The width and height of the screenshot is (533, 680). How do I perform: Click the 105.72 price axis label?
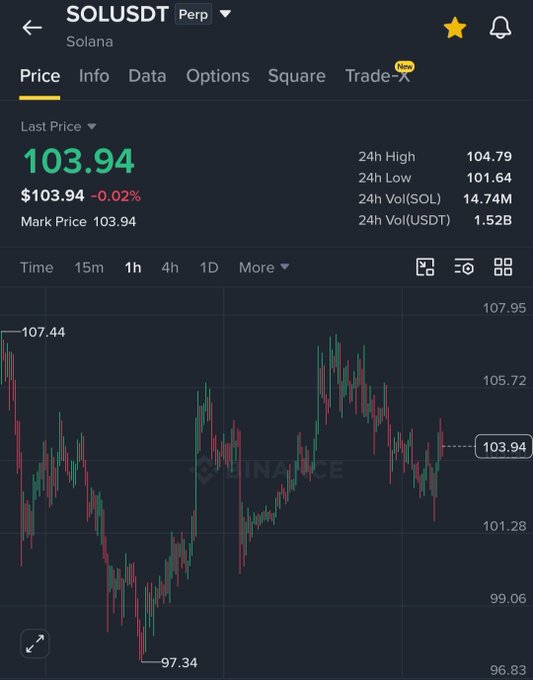(x=504, y=380)
